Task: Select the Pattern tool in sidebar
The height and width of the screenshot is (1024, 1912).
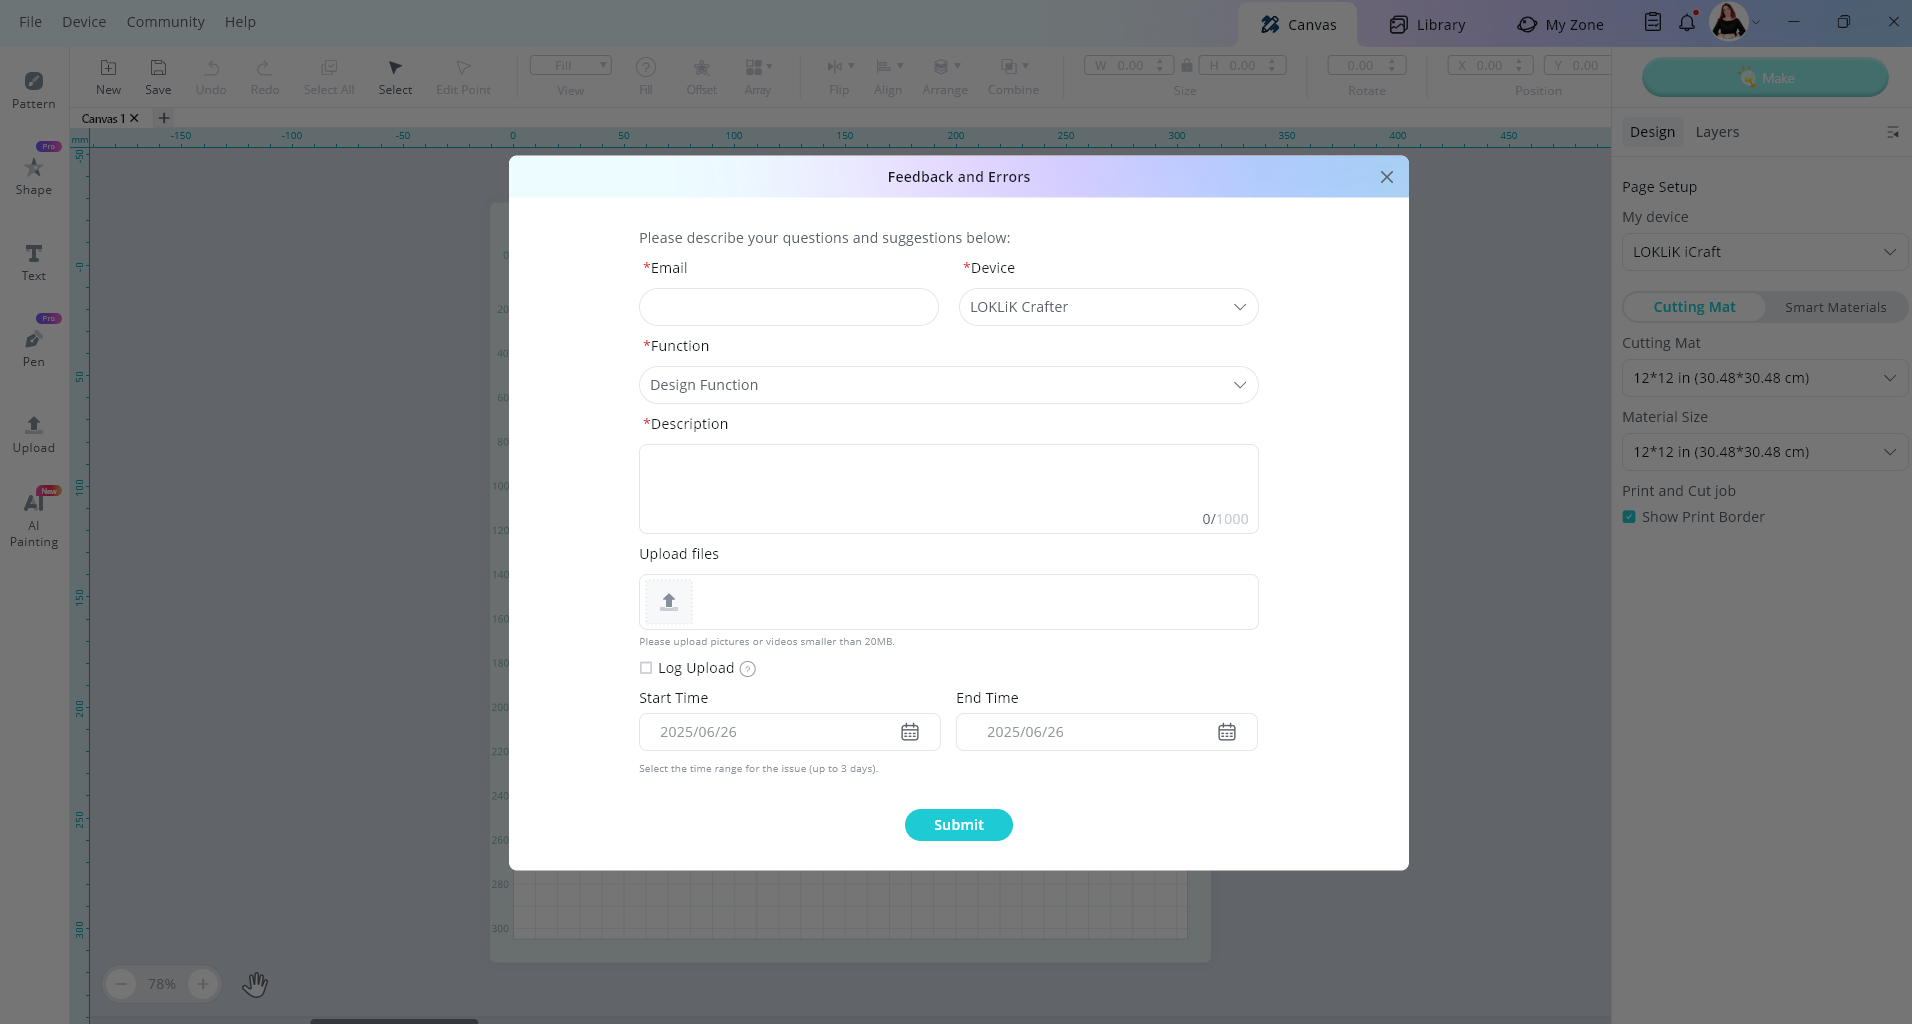Action: point(34,88)
